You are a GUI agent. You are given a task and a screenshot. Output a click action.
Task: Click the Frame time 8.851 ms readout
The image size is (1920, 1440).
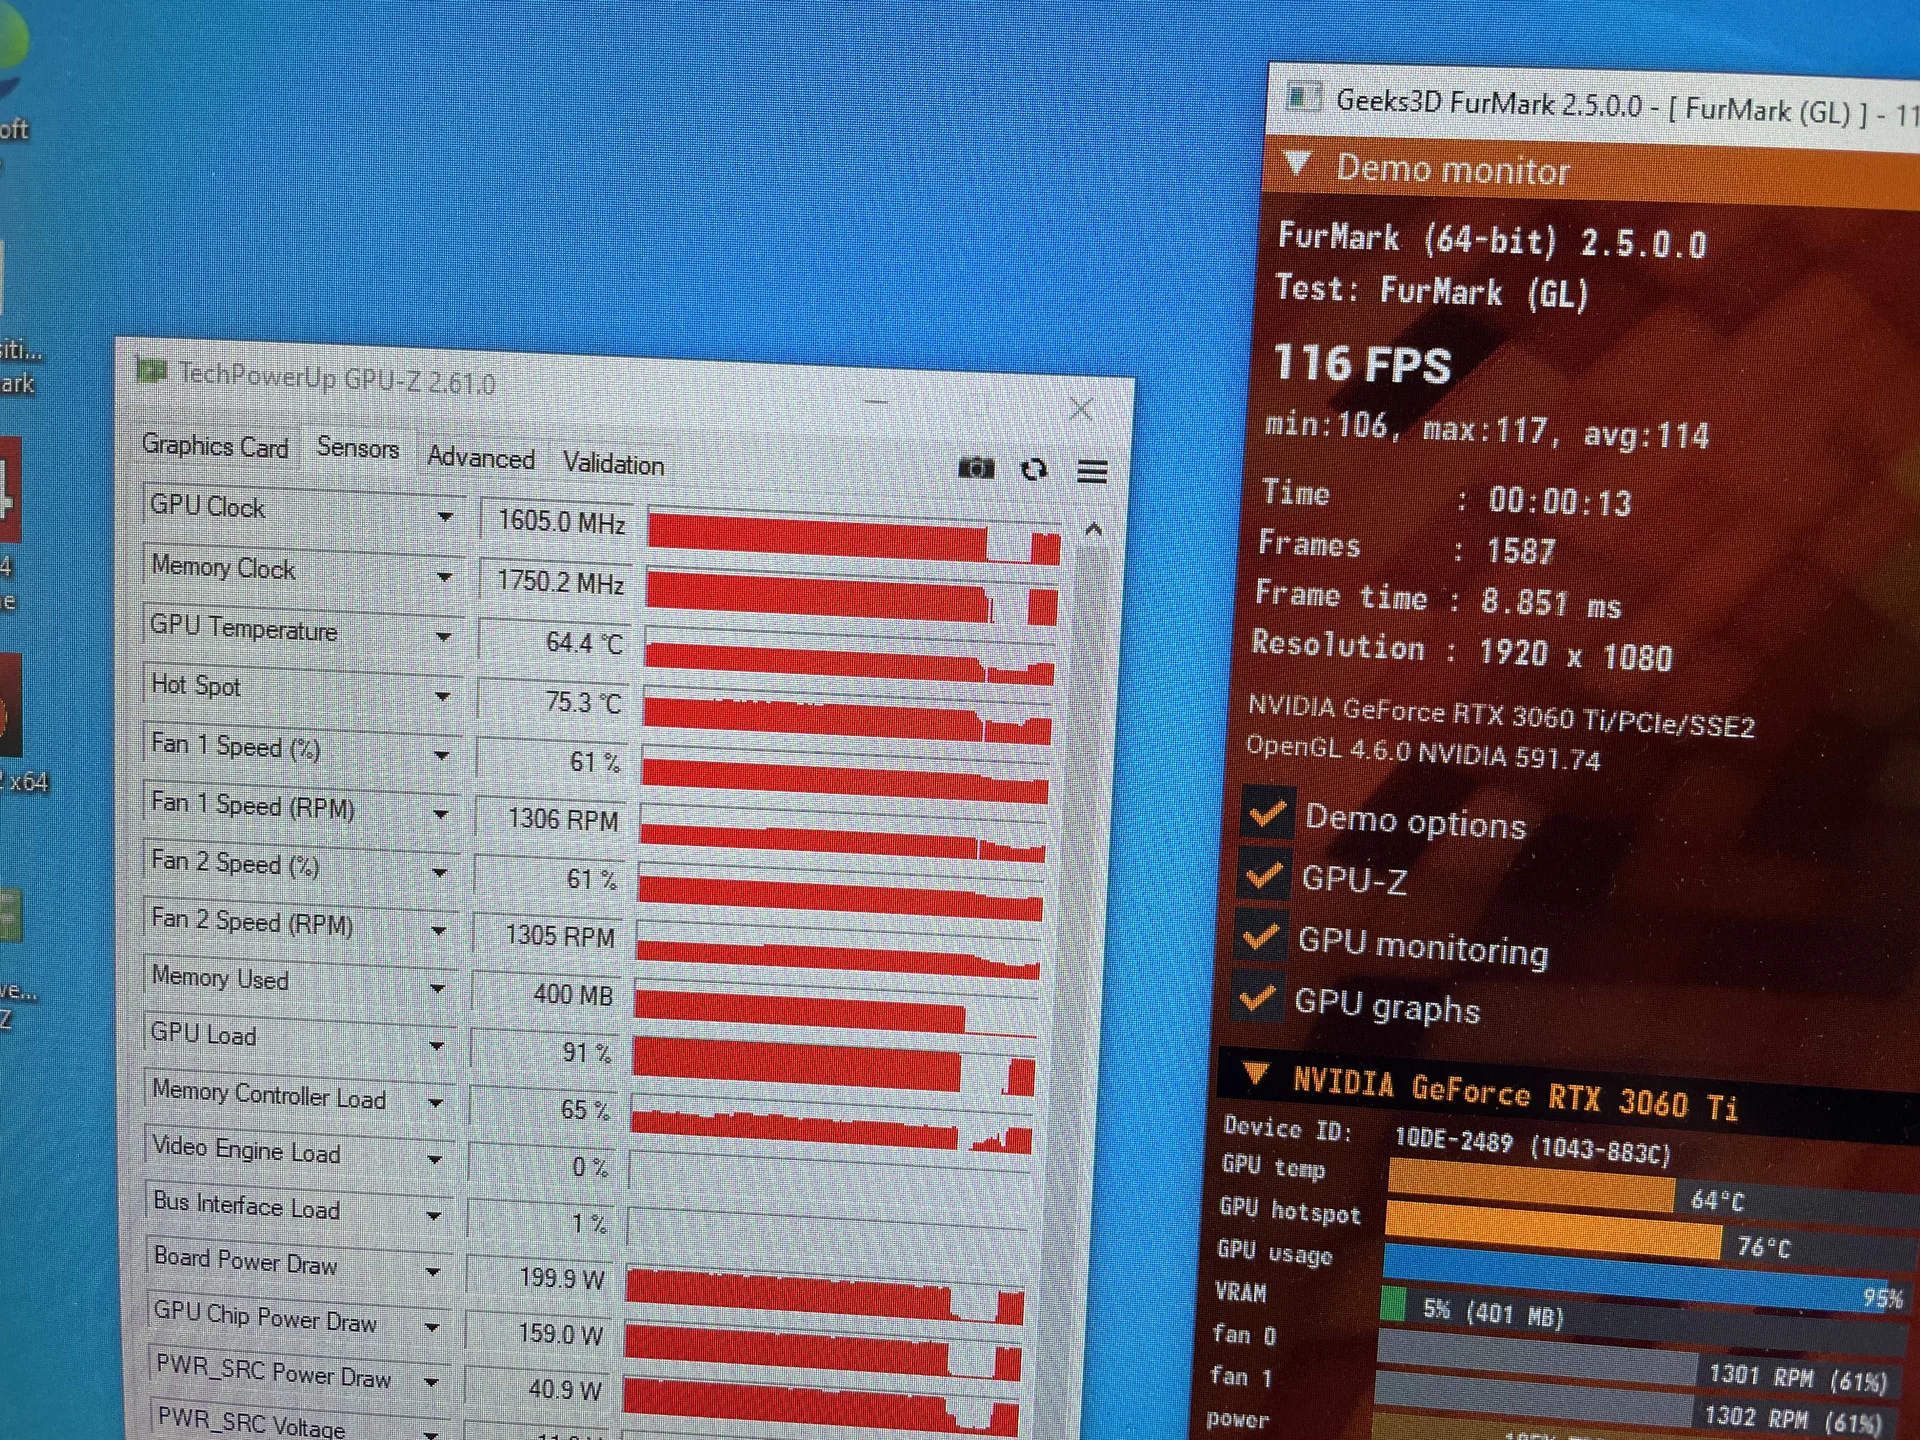point(1438,599)
